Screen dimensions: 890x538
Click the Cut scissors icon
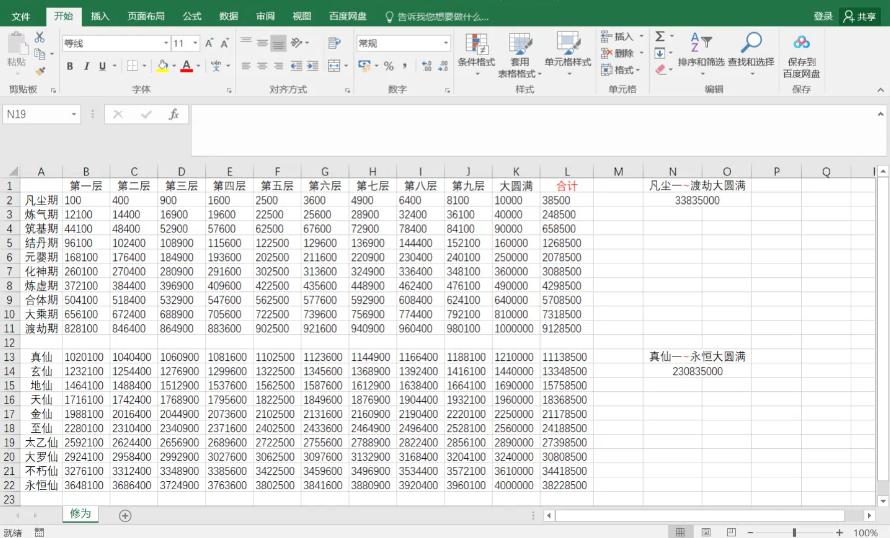pyautogui.click(x=40, y=38)
